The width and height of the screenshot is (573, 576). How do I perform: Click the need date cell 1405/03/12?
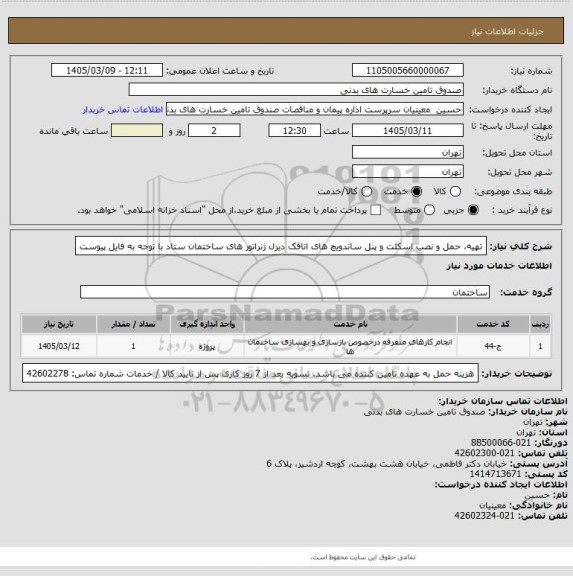[x=59, y=346]
